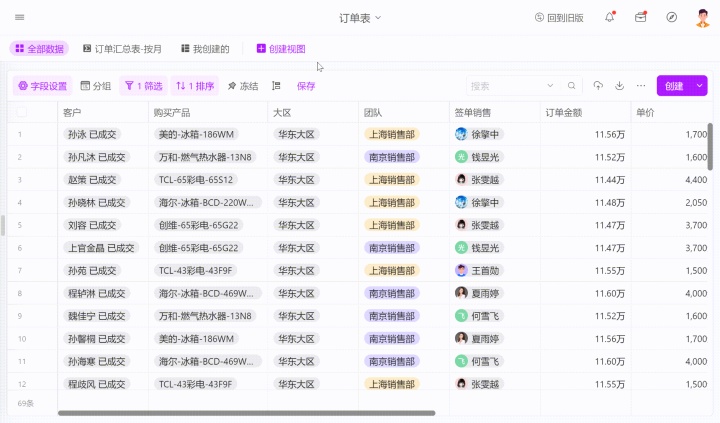Click the row height icon next to 冻结
The width and height of the screenshot is (720, 423).
(277, 86)
